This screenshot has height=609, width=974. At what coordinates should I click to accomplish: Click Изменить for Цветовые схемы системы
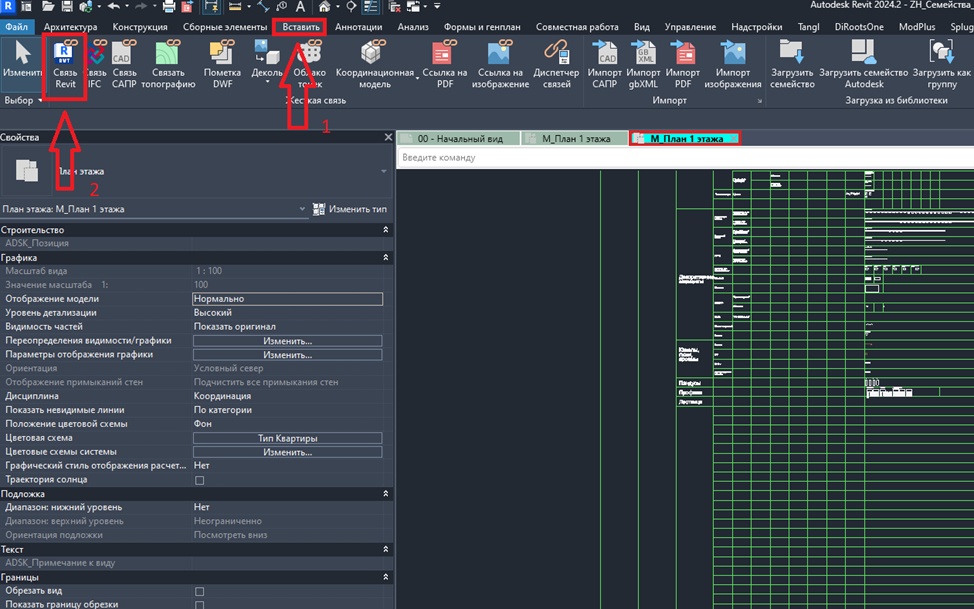(x=288, y=452)
